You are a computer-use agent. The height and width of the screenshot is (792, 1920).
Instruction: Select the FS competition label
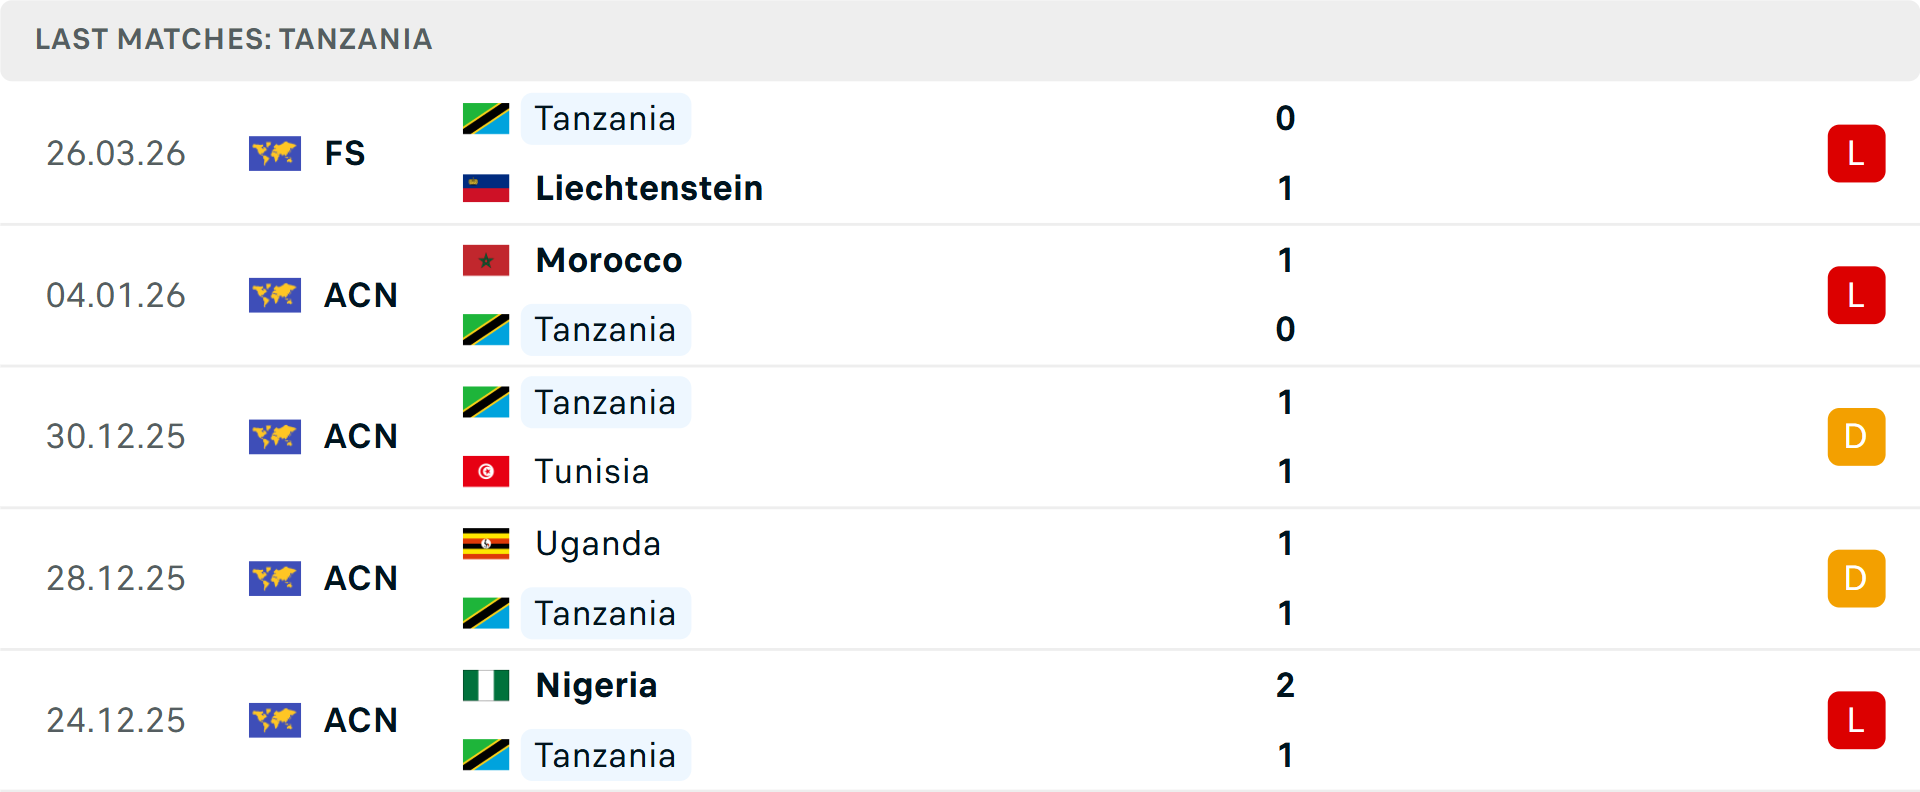345,153
